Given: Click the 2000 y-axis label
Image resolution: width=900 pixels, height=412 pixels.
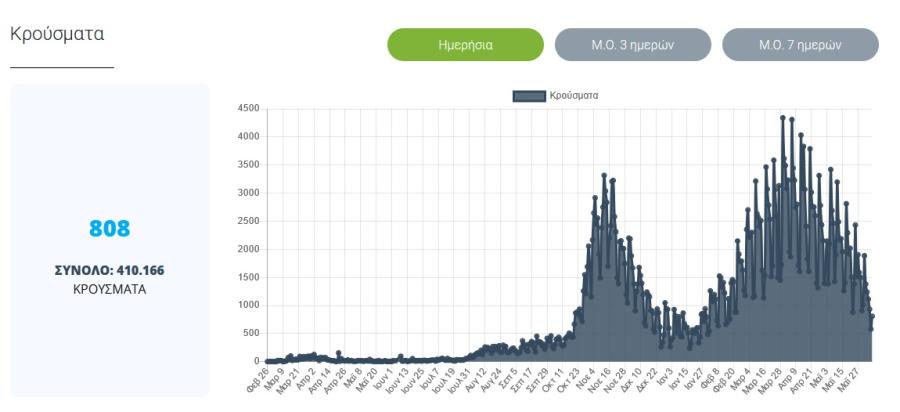Looking at the screenshot, I should click(248, 249).
